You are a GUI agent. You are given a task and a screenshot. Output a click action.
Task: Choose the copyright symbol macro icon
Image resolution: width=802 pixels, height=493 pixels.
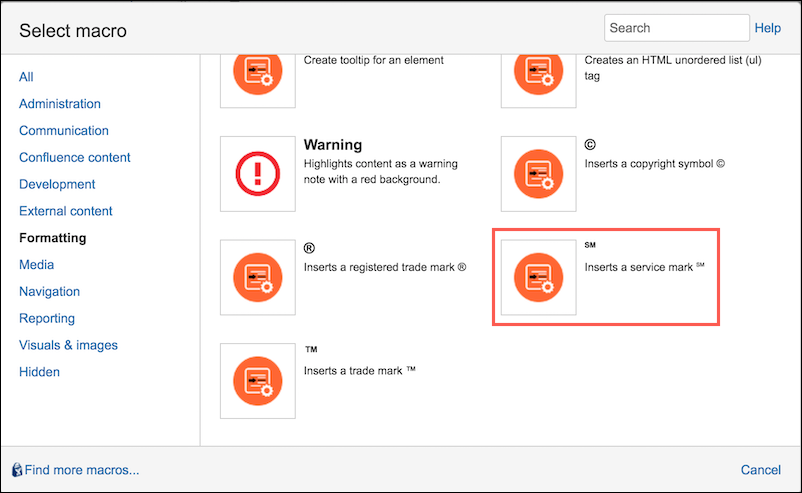click(x=539, y=174)
